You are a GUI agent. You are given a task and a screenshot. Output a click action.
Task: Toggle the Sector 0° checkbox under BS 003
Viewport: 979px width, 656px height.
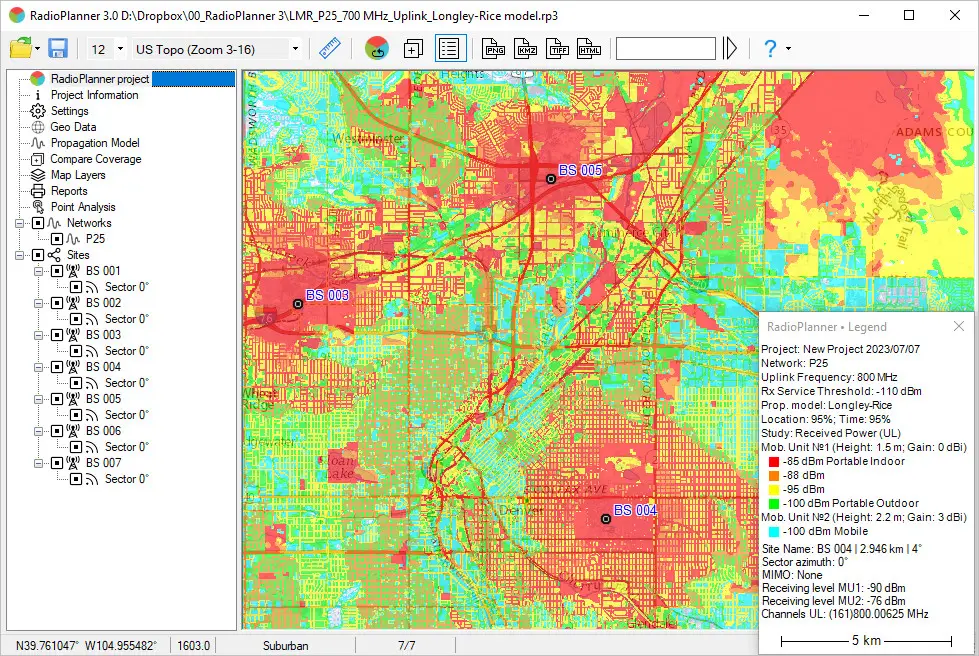(76, 351)
